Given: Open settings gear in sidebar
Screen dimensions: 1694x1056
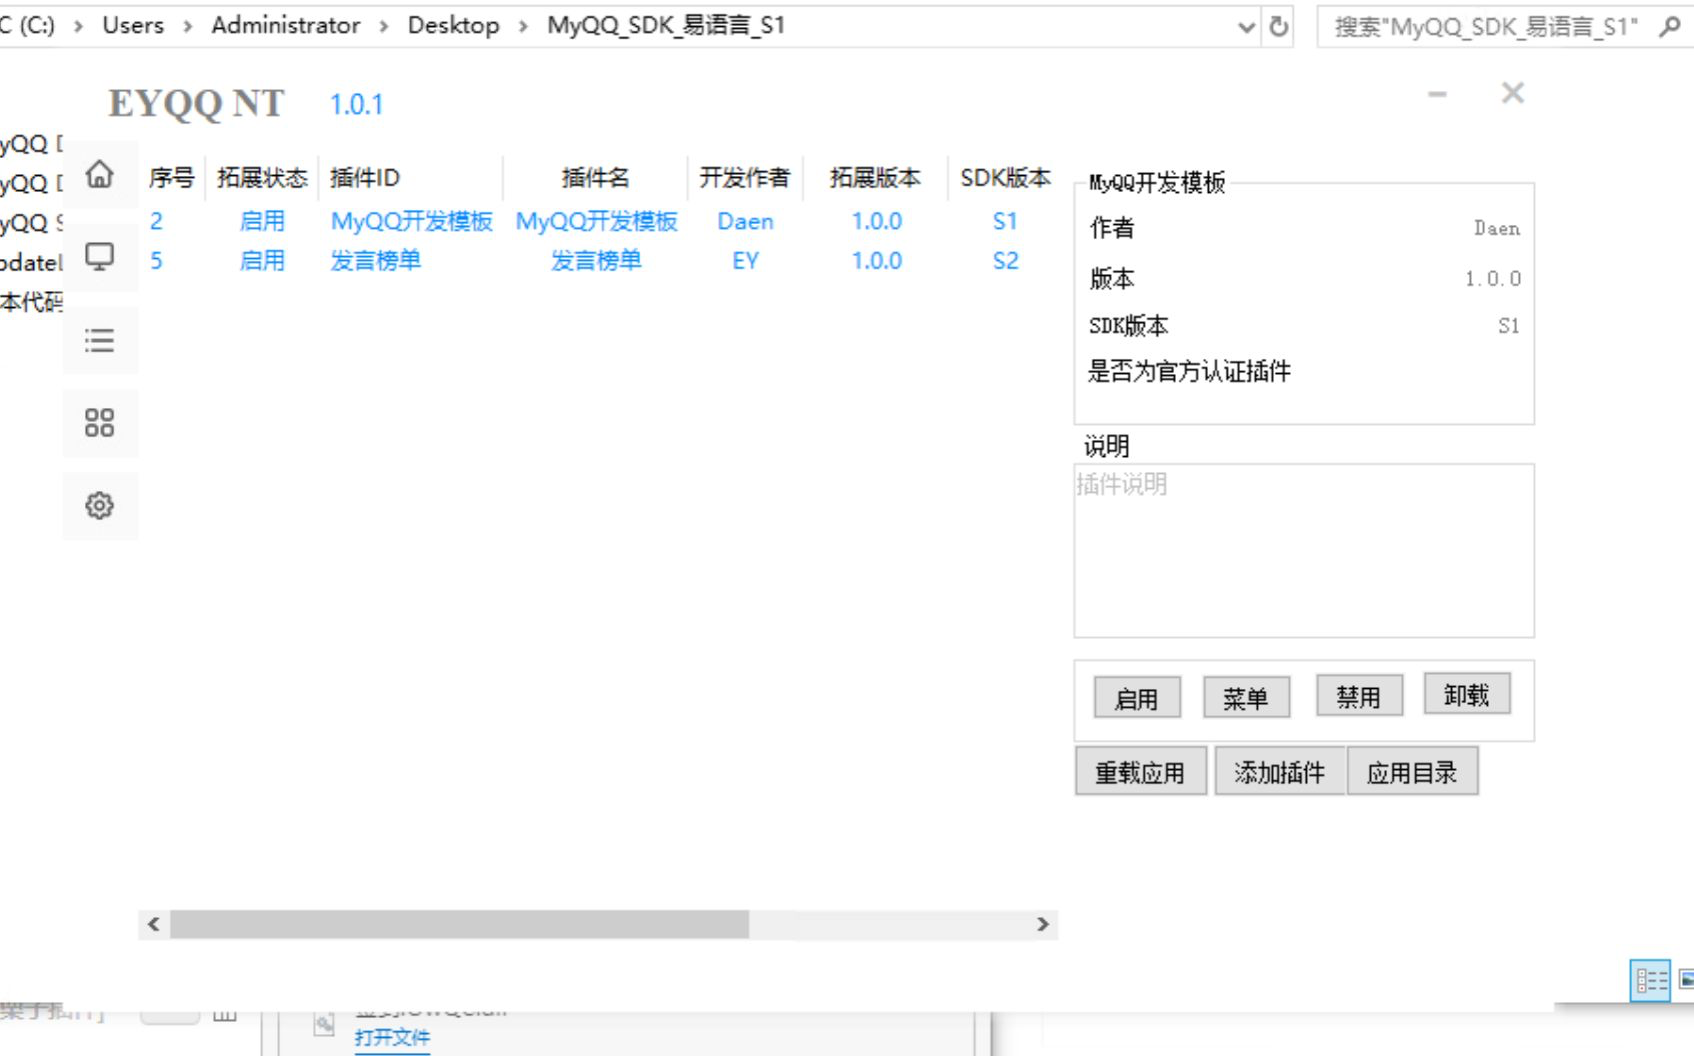Looking at the screenshot, I should (x=99, y=506).
